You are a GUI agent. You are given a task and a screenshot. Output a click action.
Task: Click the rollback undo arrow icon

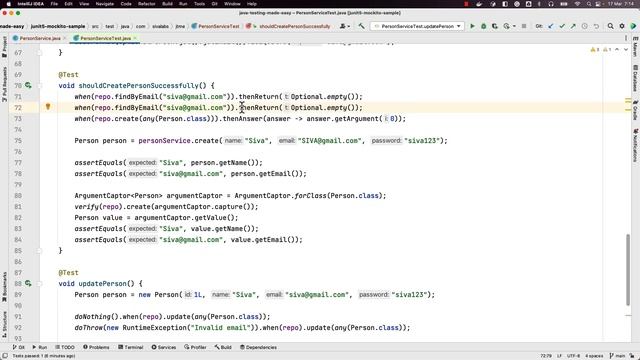coord(596,26)
